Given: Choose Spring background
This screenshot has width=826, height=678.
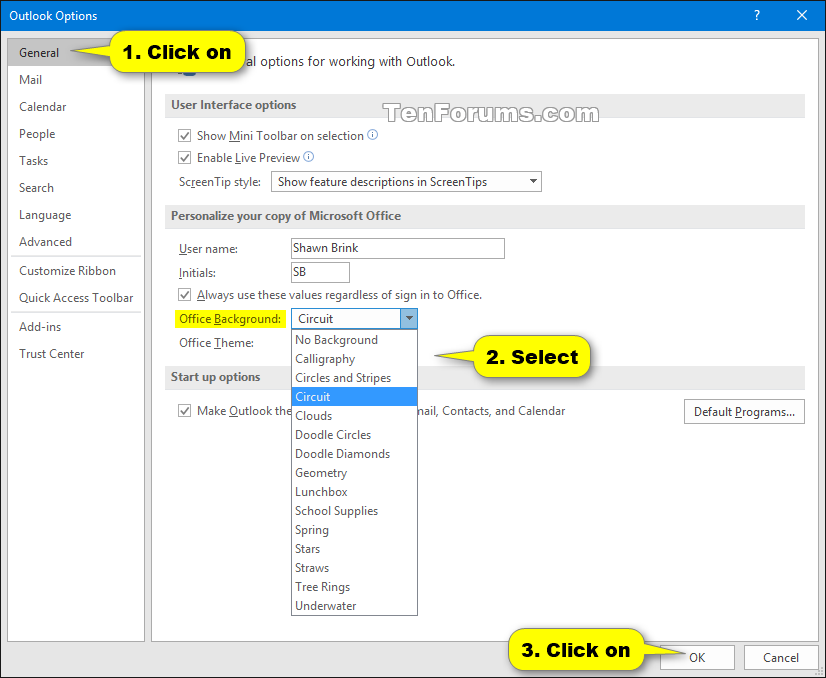Looking at the screenshot, I should [x=354, y=530].
